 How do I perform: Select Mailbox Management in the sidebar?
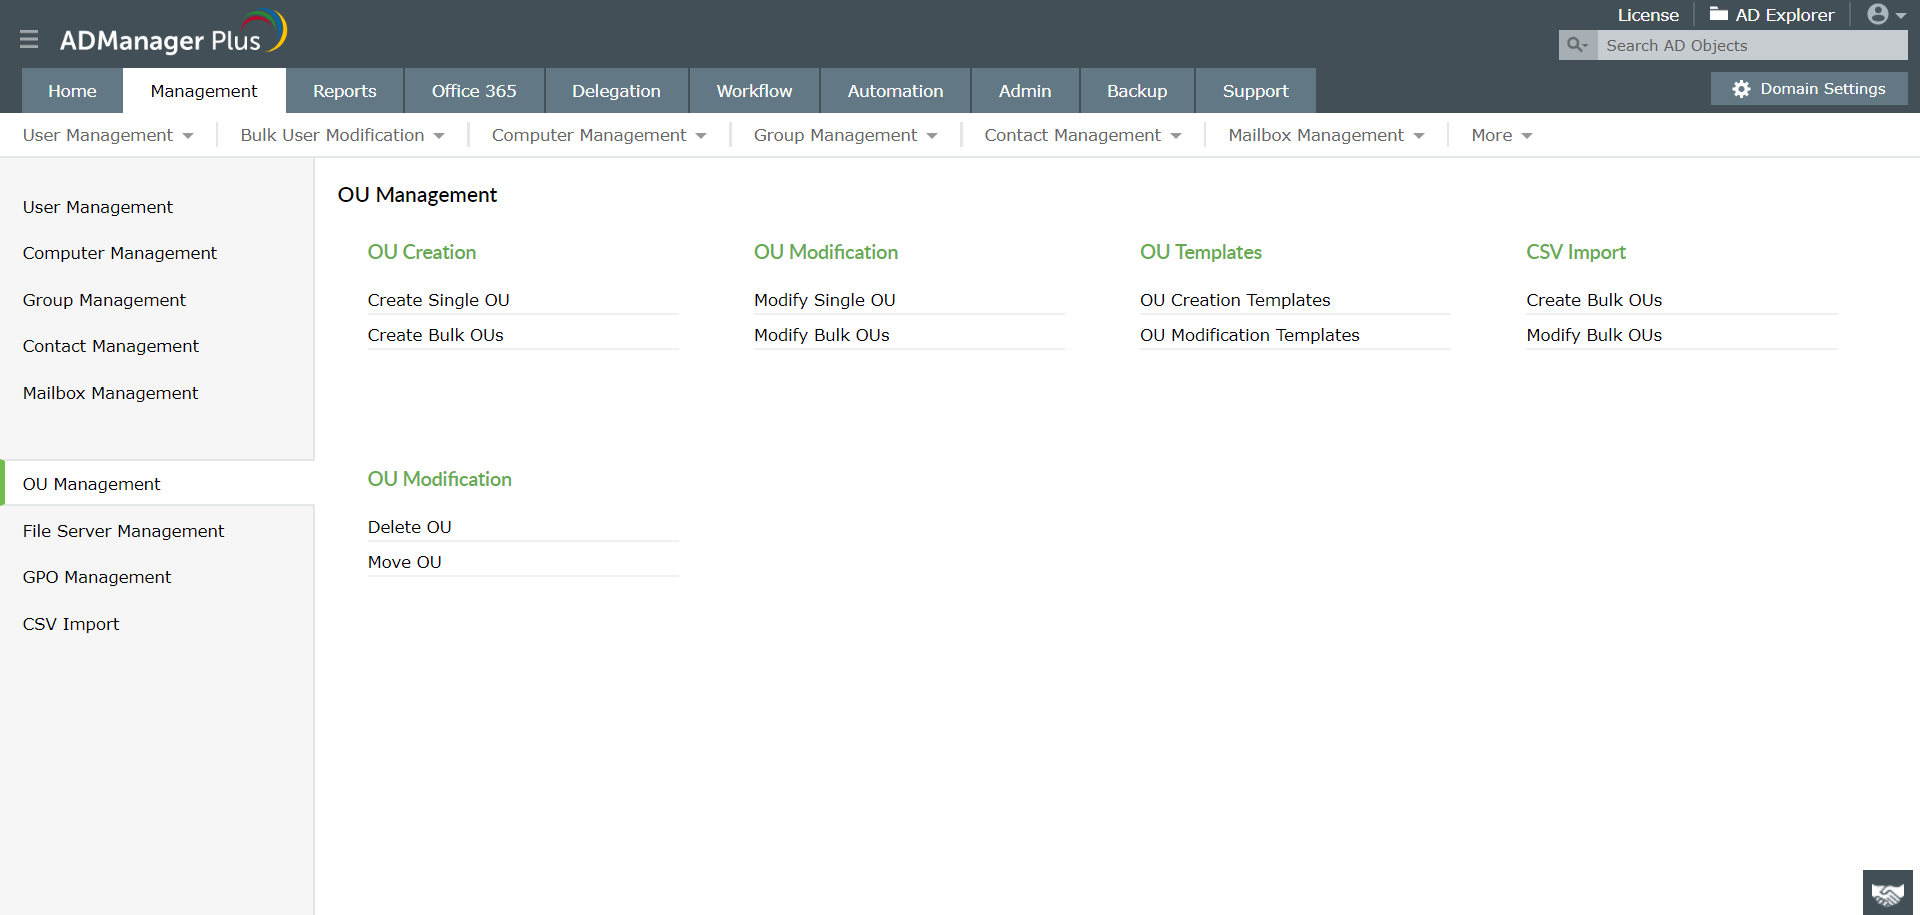coord(110,393)
